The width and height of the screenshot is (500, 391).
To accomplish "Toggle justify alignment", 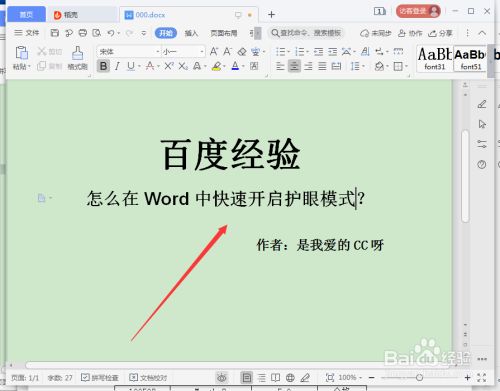I will [322, 66].
